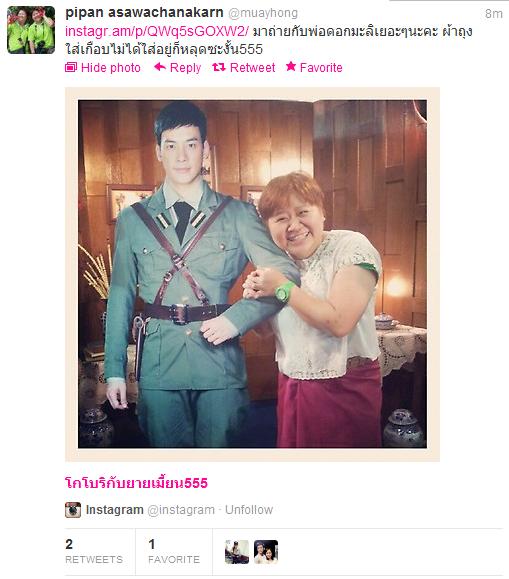
Task: Click the @muayhong username handle
Action: [x=263, y=13]
